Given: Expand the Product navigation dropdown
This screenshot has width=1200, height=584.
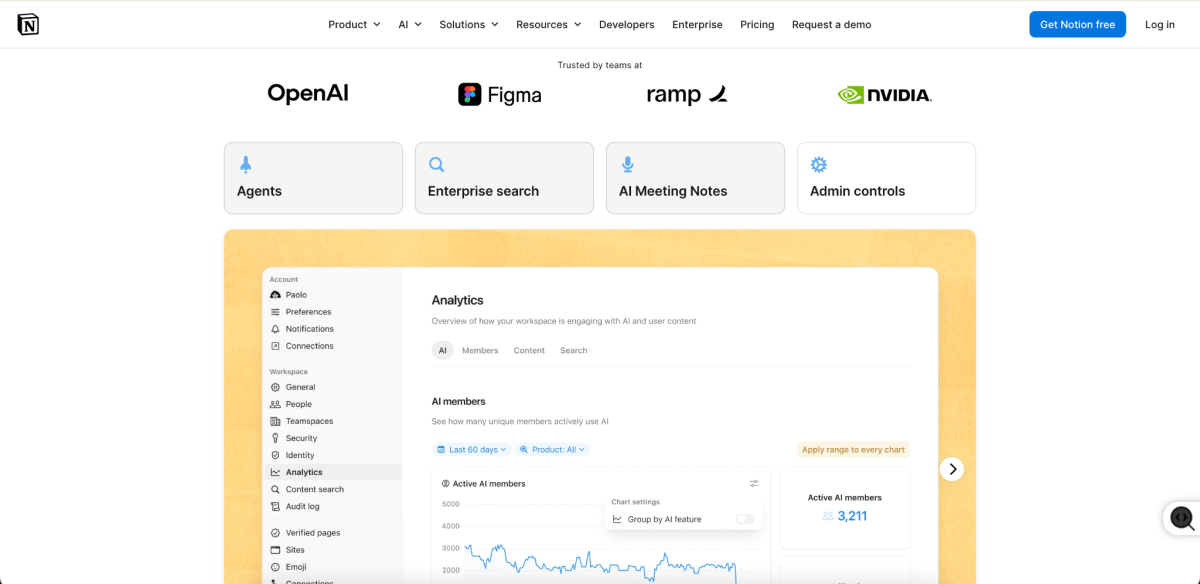Looking at the screenshot, I should 354,24.
